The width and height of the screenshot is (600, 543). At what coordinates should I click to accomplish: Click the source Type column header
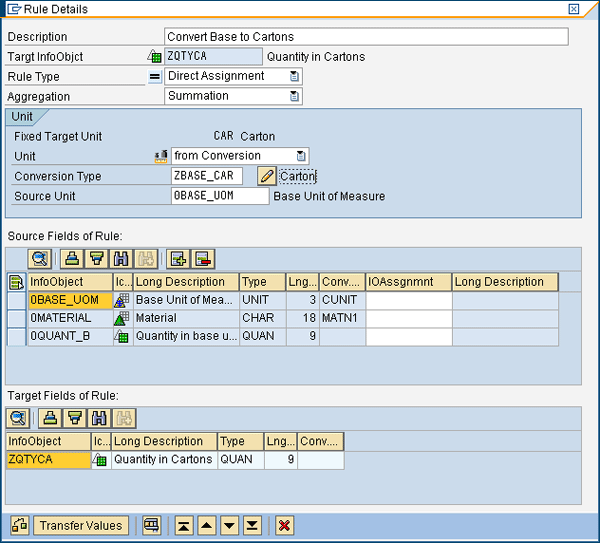(x=262, y=282)
